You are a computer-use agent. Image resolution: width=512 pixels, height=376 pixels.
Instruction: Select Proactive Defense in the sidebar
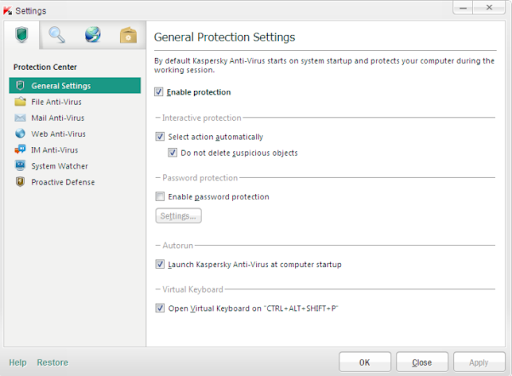coord(75,182)
